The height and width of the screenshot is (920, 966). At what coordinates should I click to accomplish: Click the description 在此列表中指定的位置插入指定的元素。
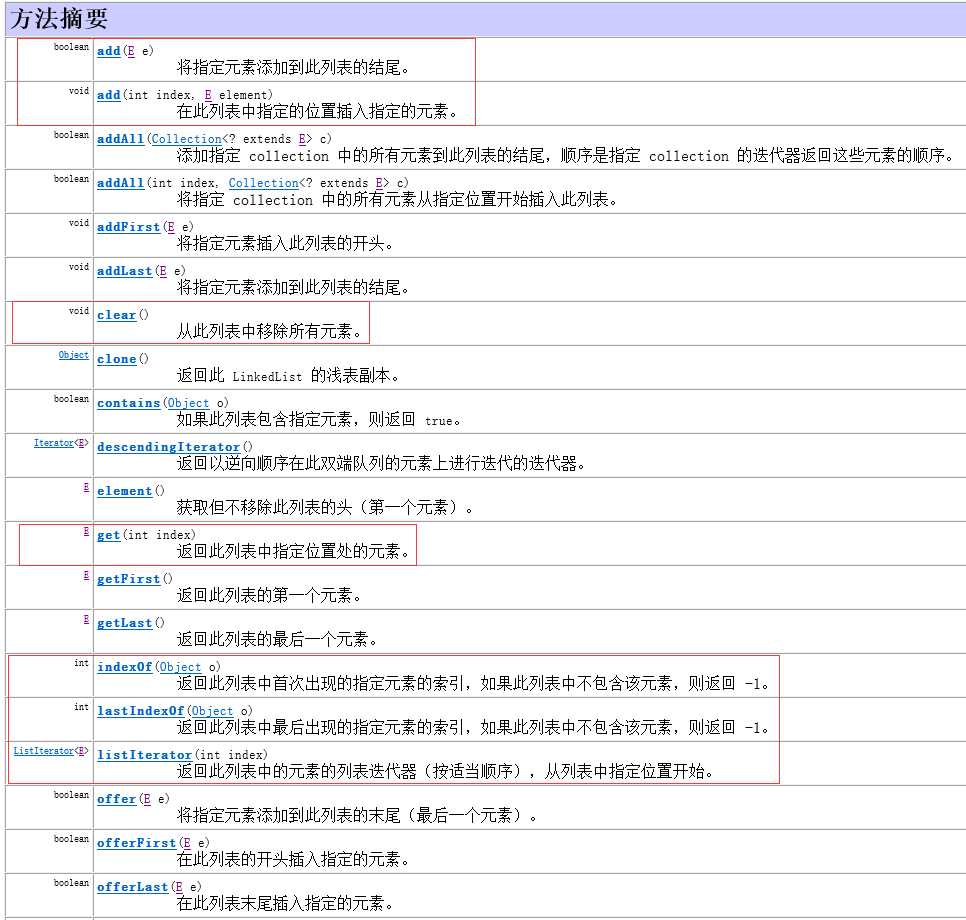[x=317, y=112]
